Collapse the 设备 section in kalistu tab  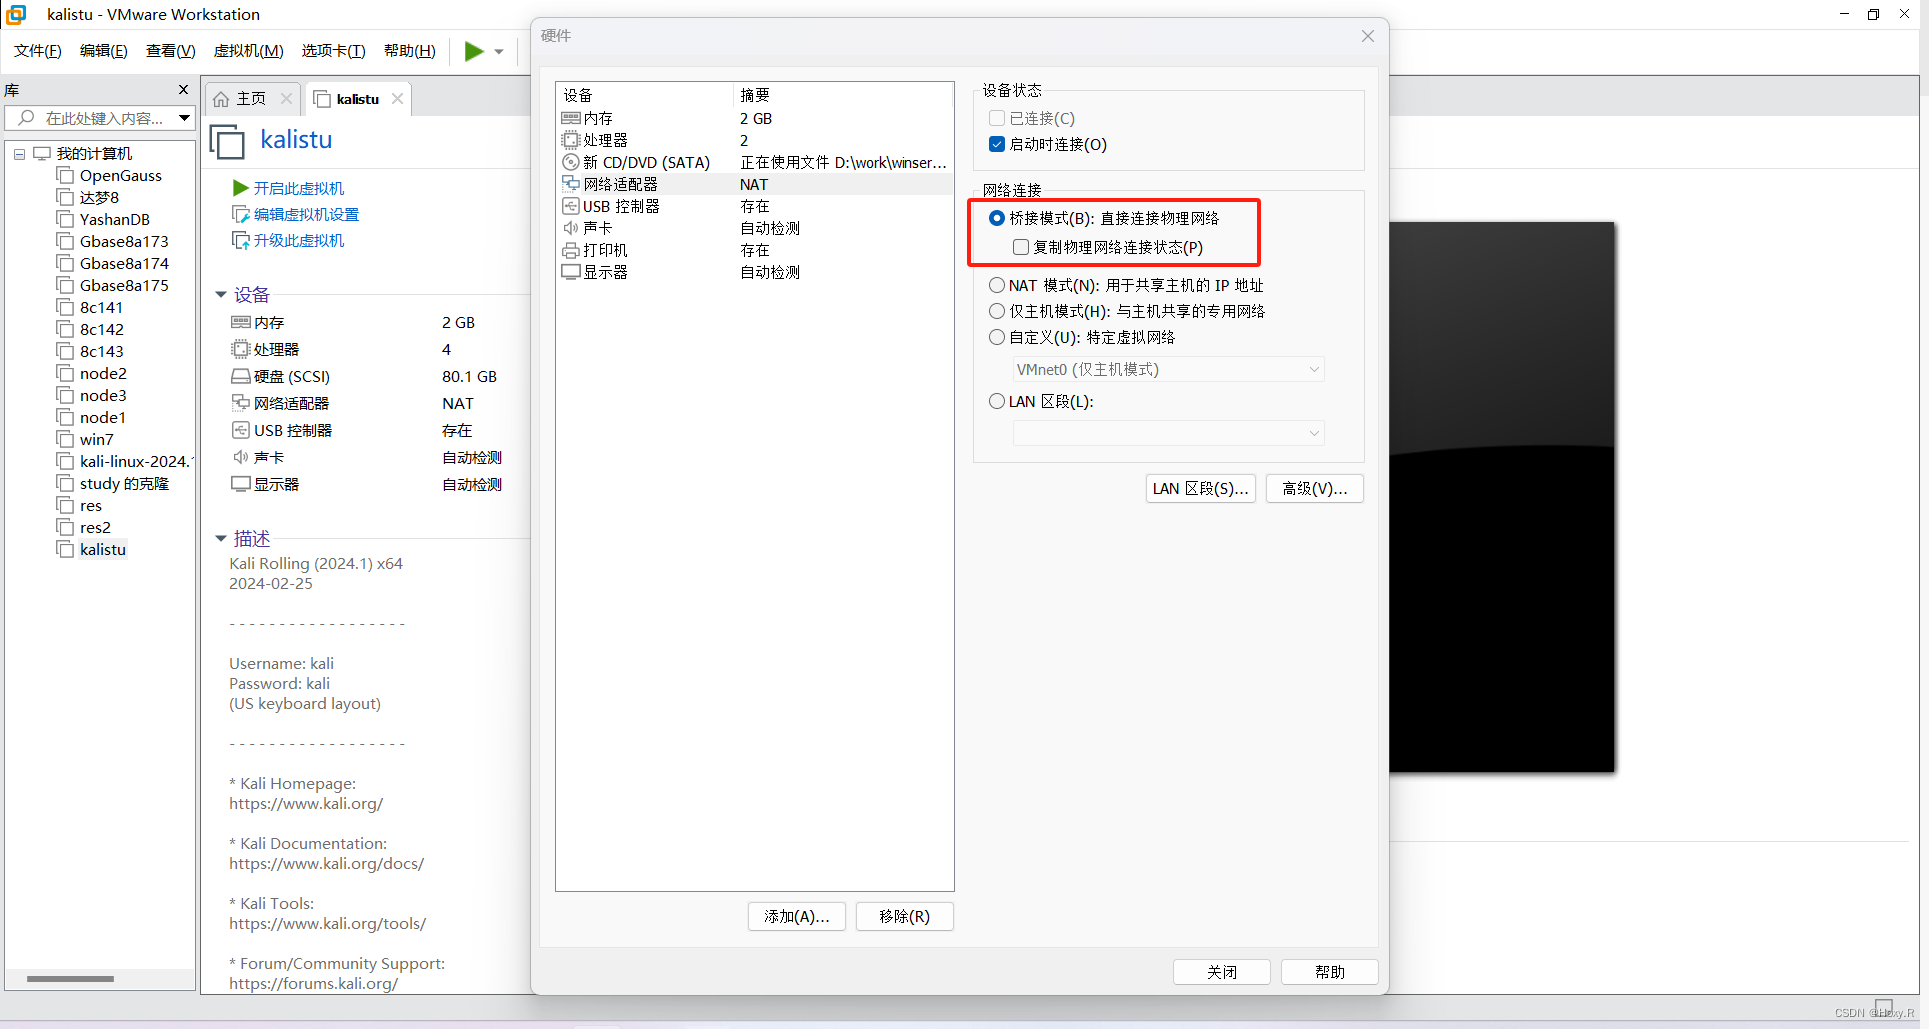coord(221,295)
